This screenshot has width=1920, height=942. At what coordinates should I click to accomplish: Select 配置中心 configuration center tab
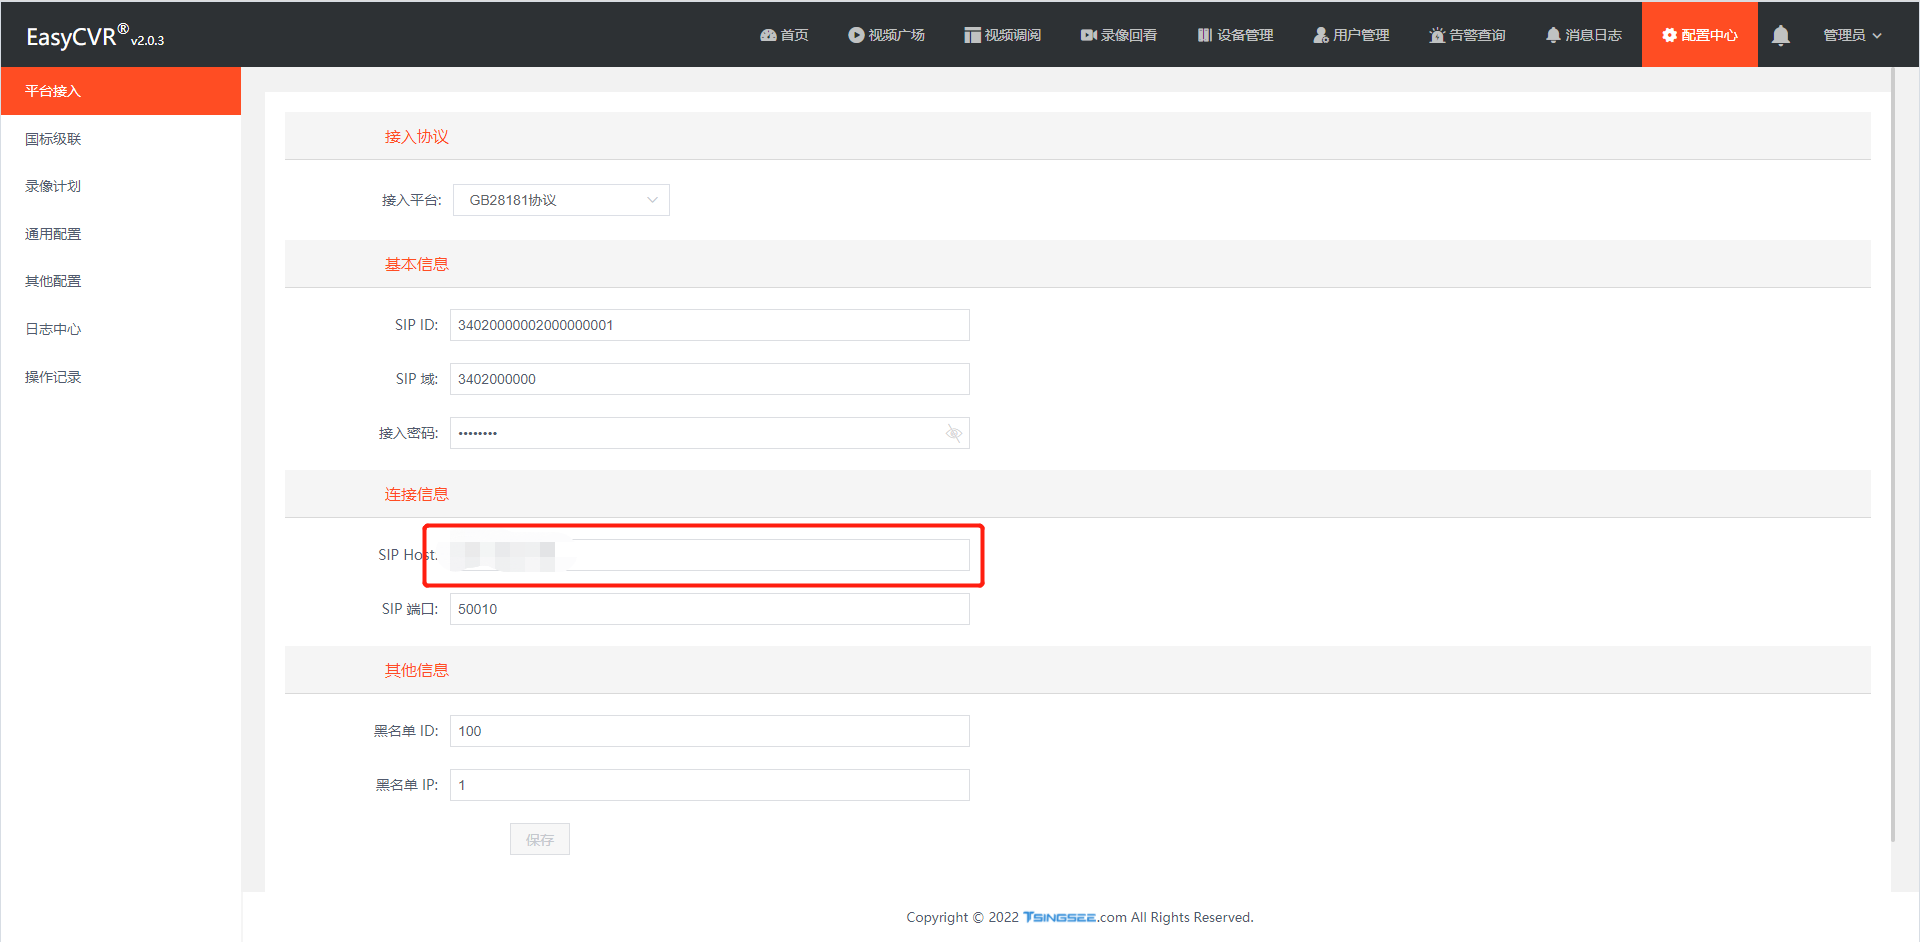(1699, 35)
